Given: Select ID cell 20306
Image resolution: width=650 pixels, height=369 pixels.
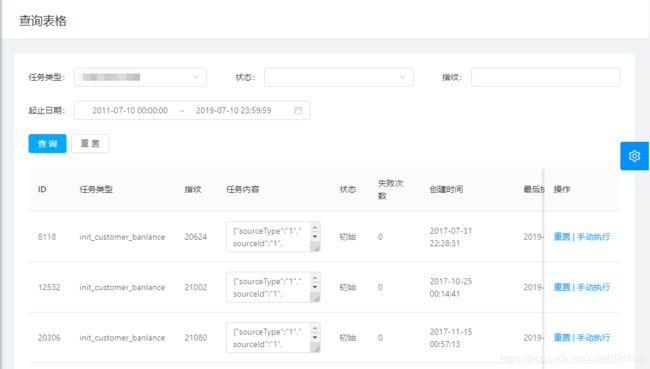Looking at the screenshot, I should pyautogui.click(x=49, y=337).
